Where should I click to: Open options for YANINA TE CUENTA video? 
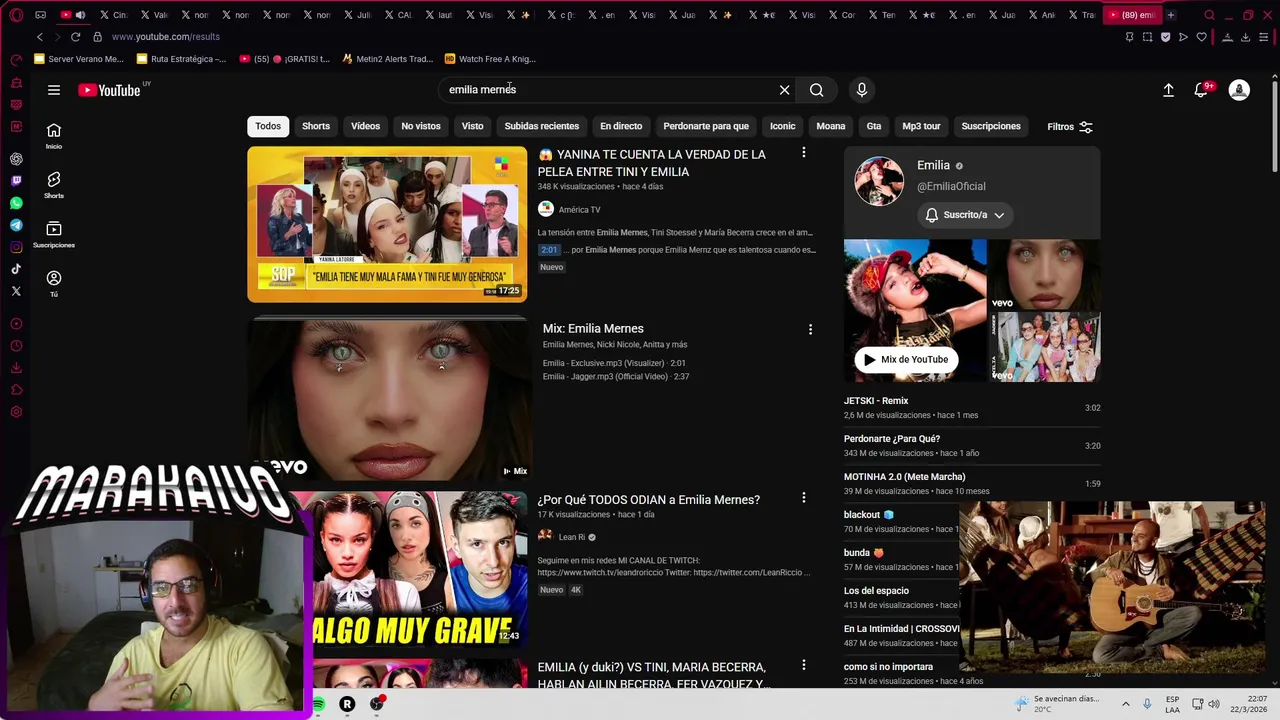(x=803, y=153)
